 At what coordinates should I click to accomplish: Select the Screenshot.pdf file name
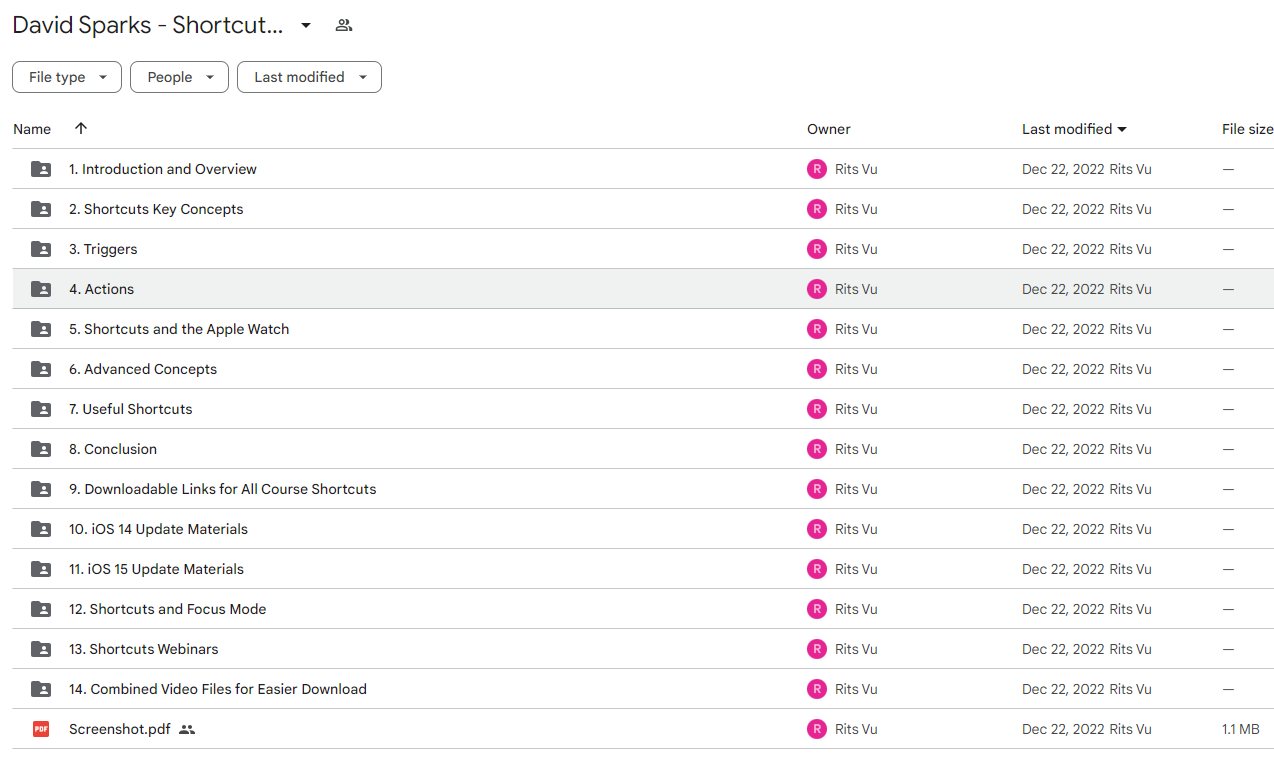coord(120,729)
